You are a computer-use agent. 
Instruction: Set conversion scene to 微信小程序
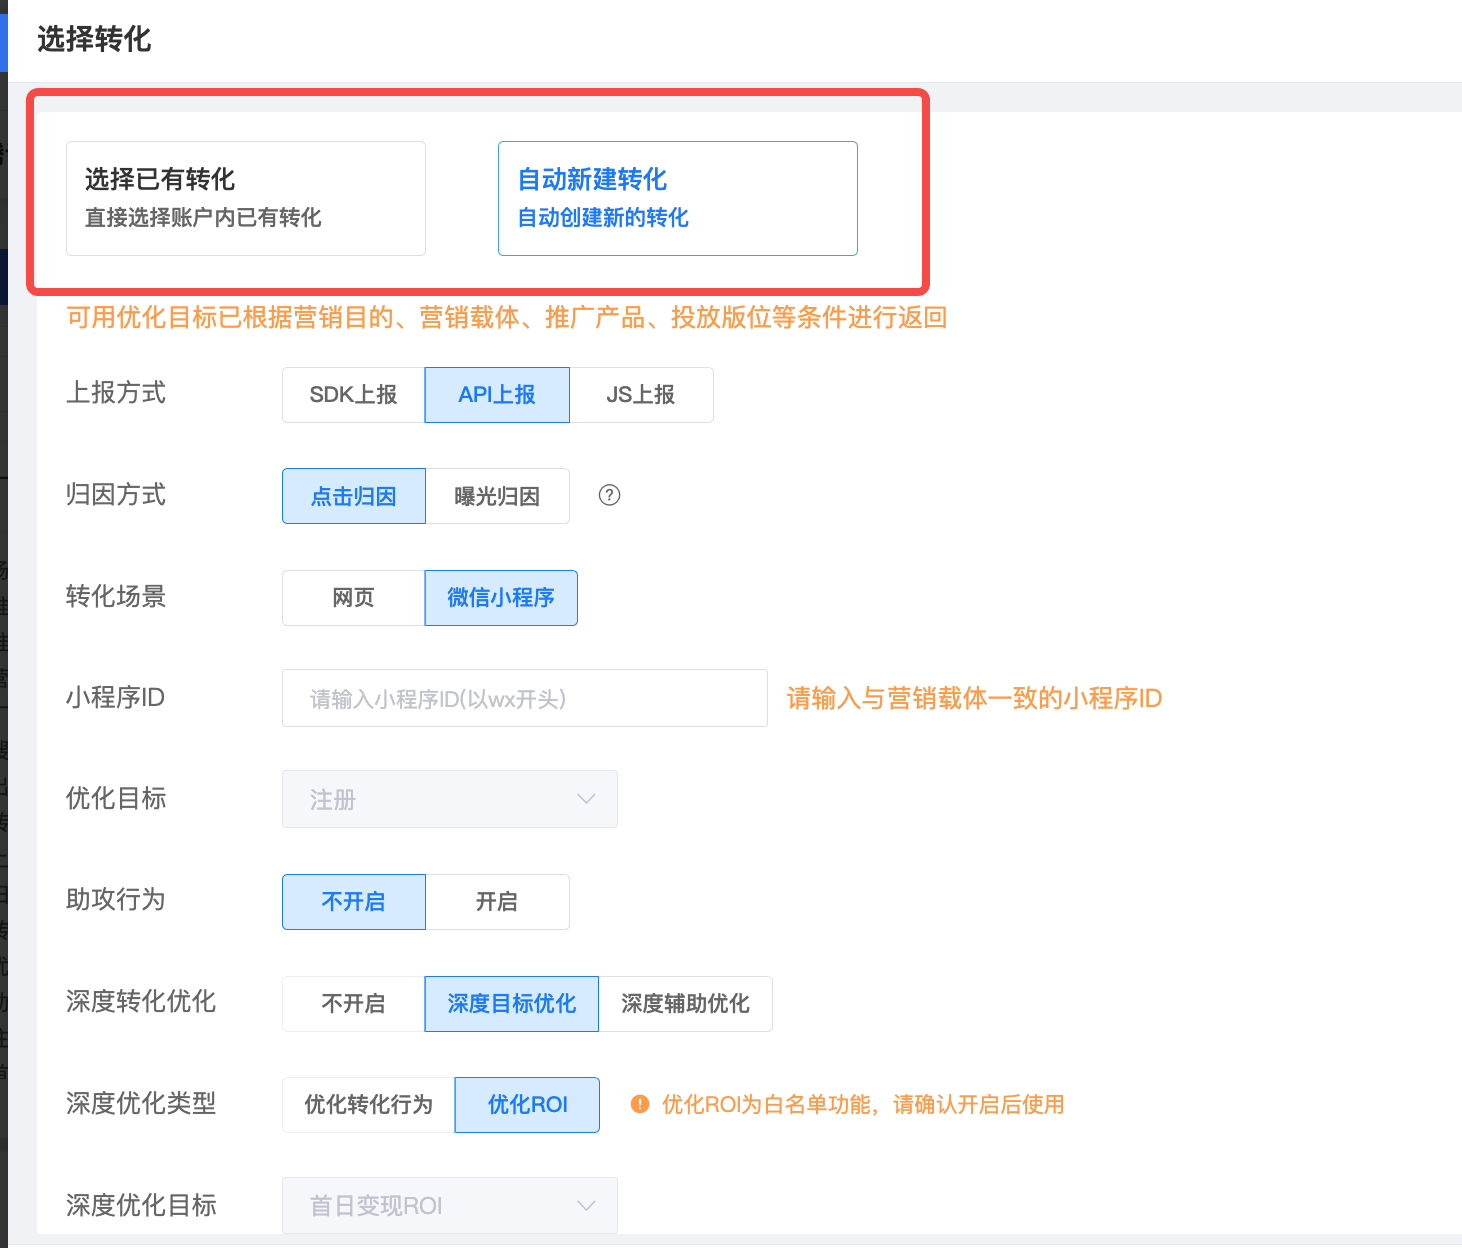click(501, 598)
